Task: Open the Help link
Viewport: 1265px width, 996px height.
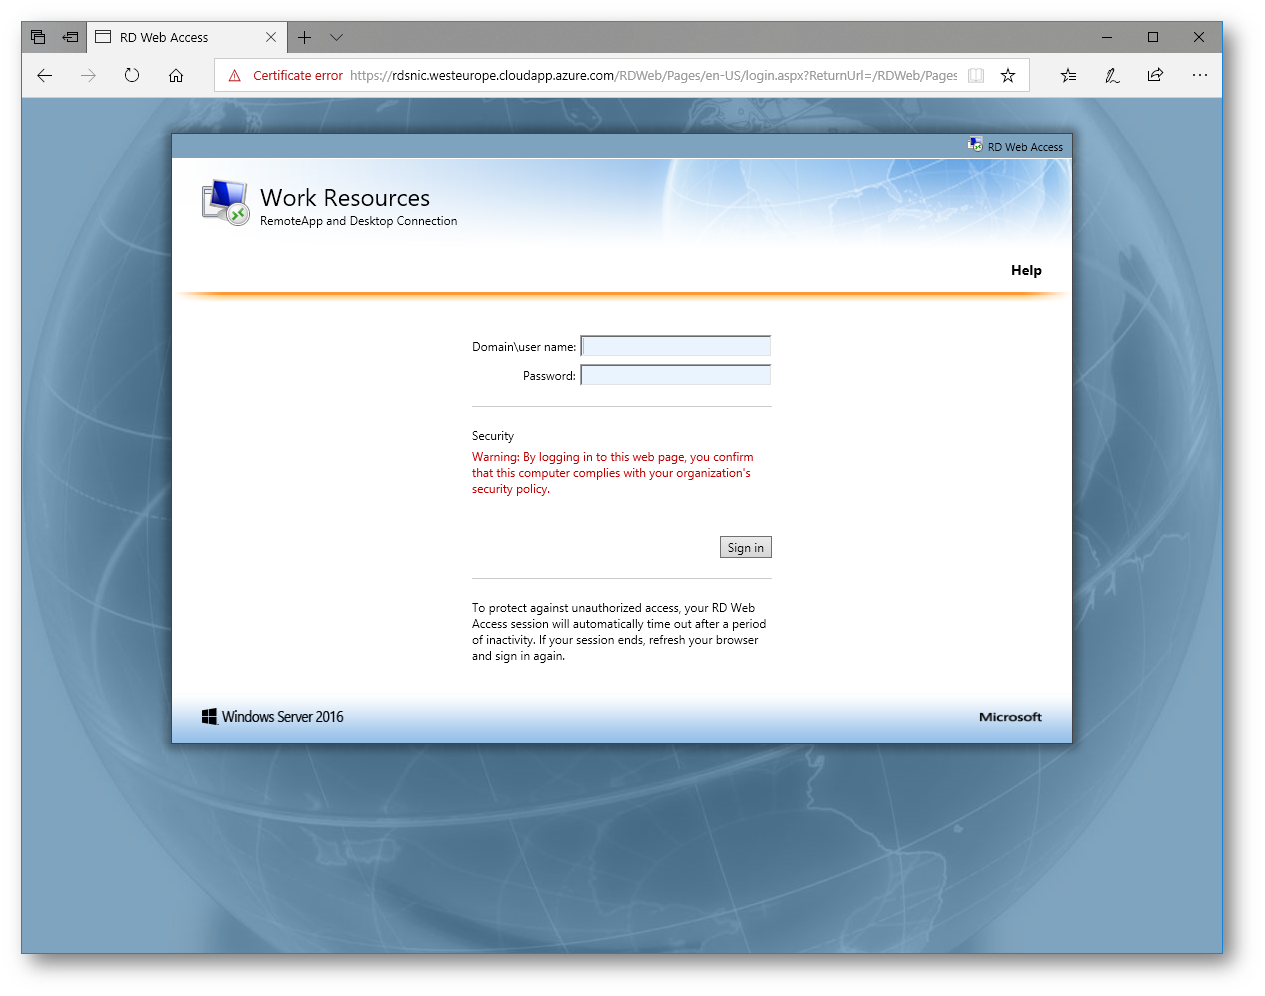Action: pos(1026,270)
